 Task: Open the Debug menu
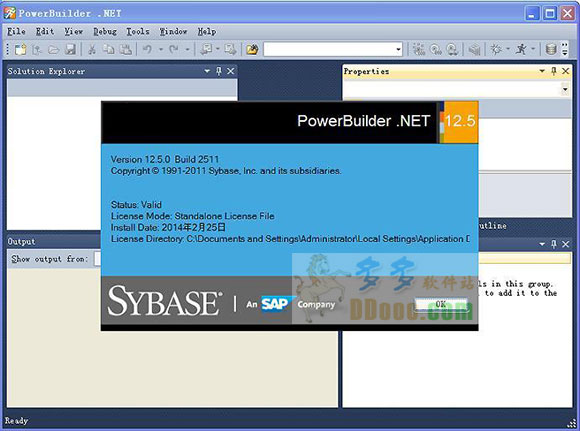pyautogui.click(x=105, y=32)
